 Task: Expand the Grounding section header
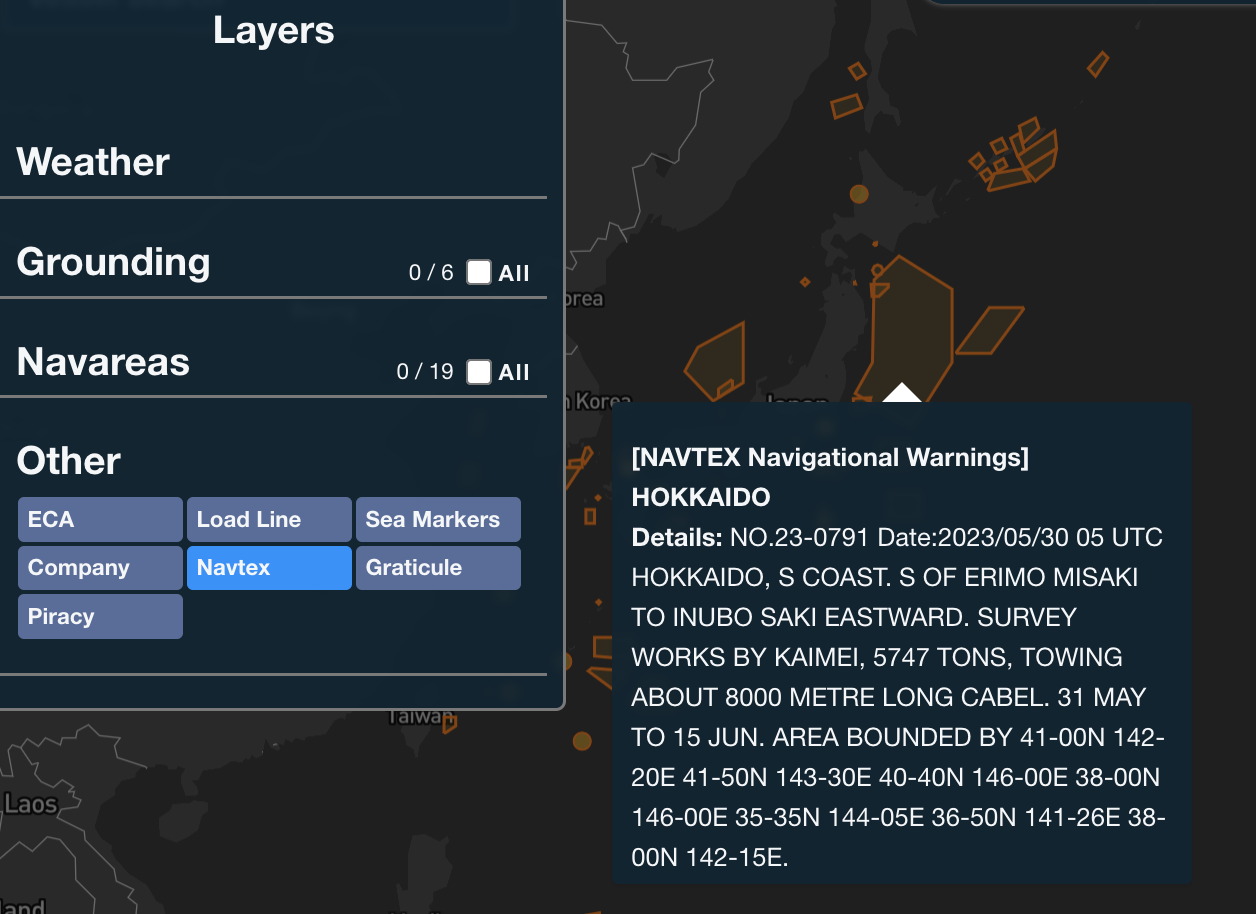tap(113, 262)
